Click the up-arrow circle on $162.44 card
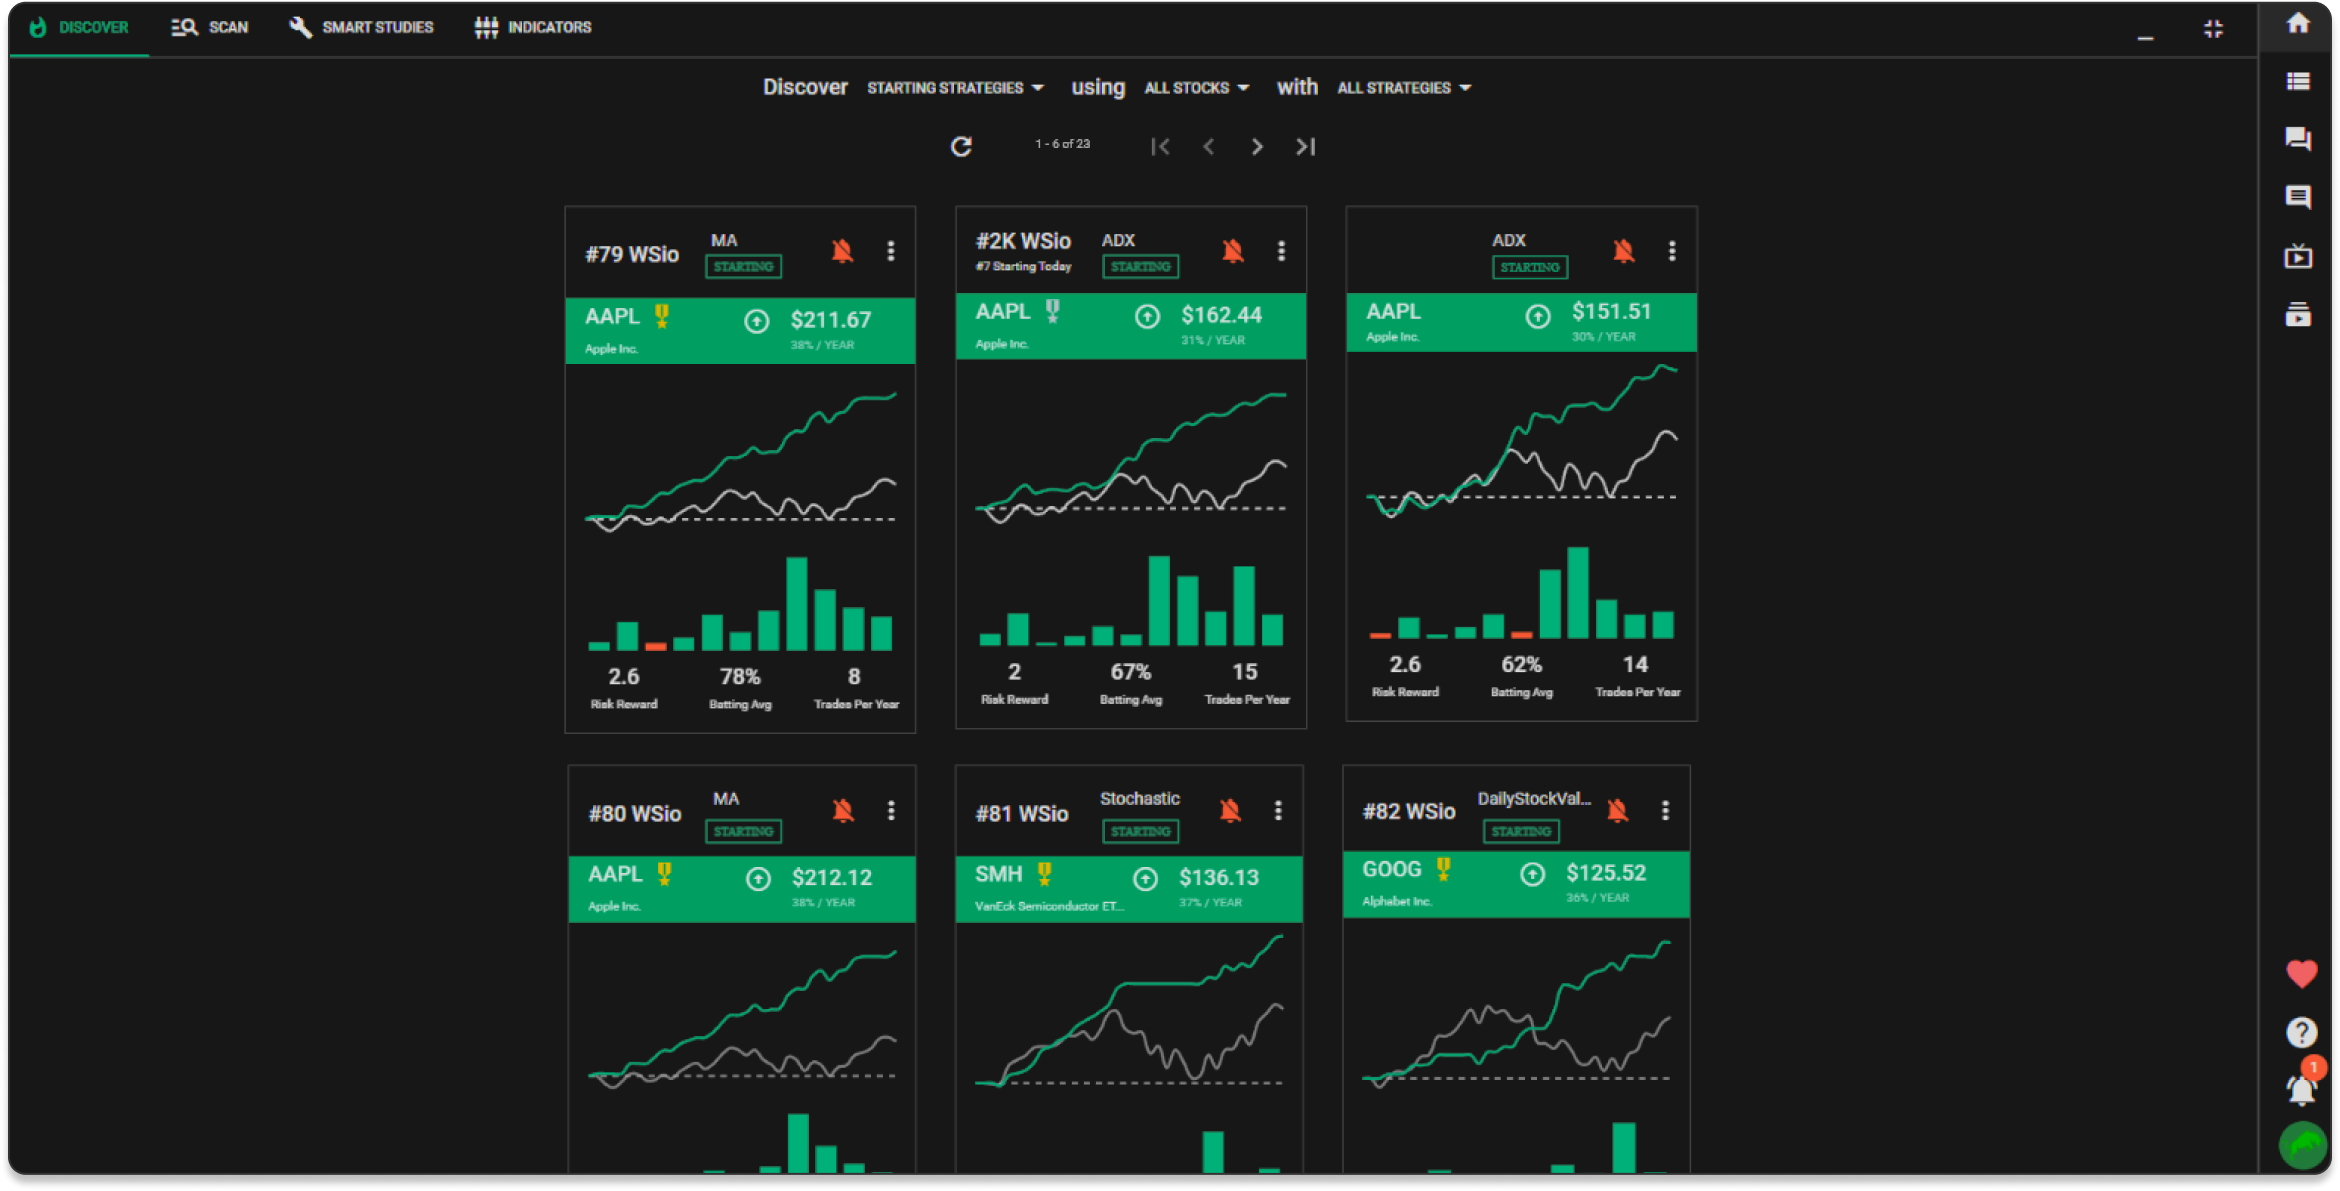The image size is (2340, 1191). [x=1147, y=317]
